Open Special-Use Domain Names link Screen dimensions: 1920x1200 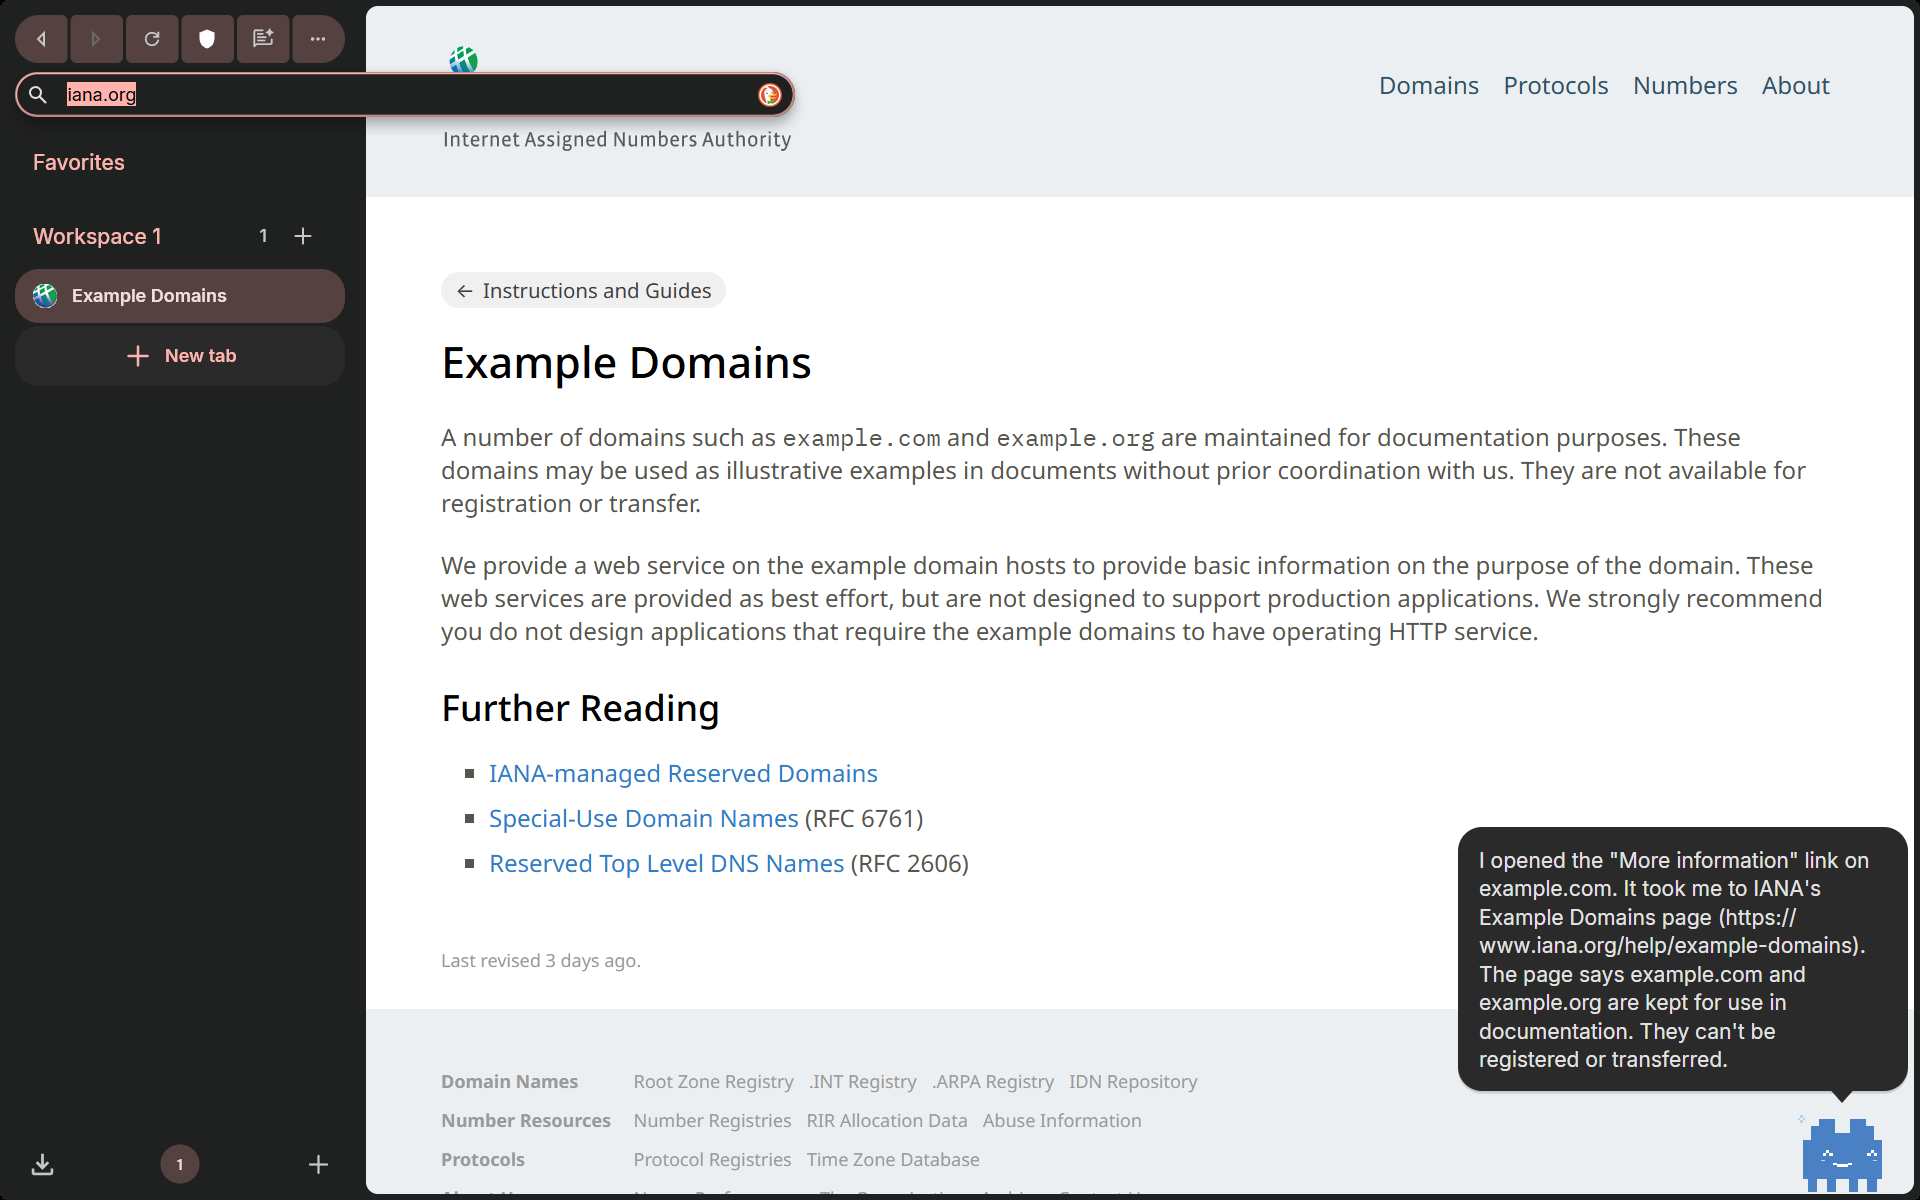[643, 819]
